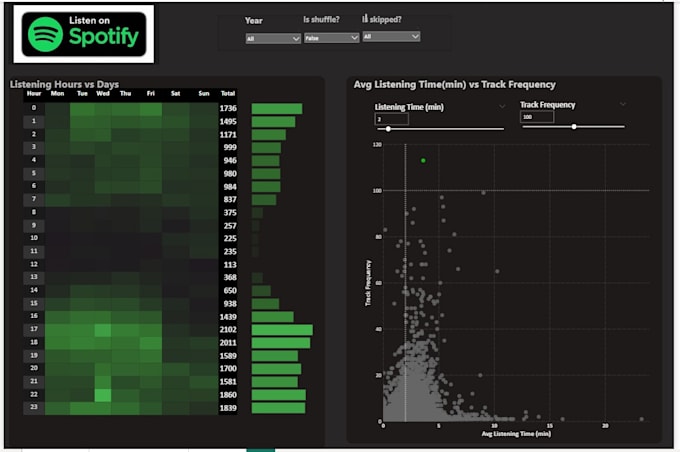Click the hour 17 row label

[34, 329]
